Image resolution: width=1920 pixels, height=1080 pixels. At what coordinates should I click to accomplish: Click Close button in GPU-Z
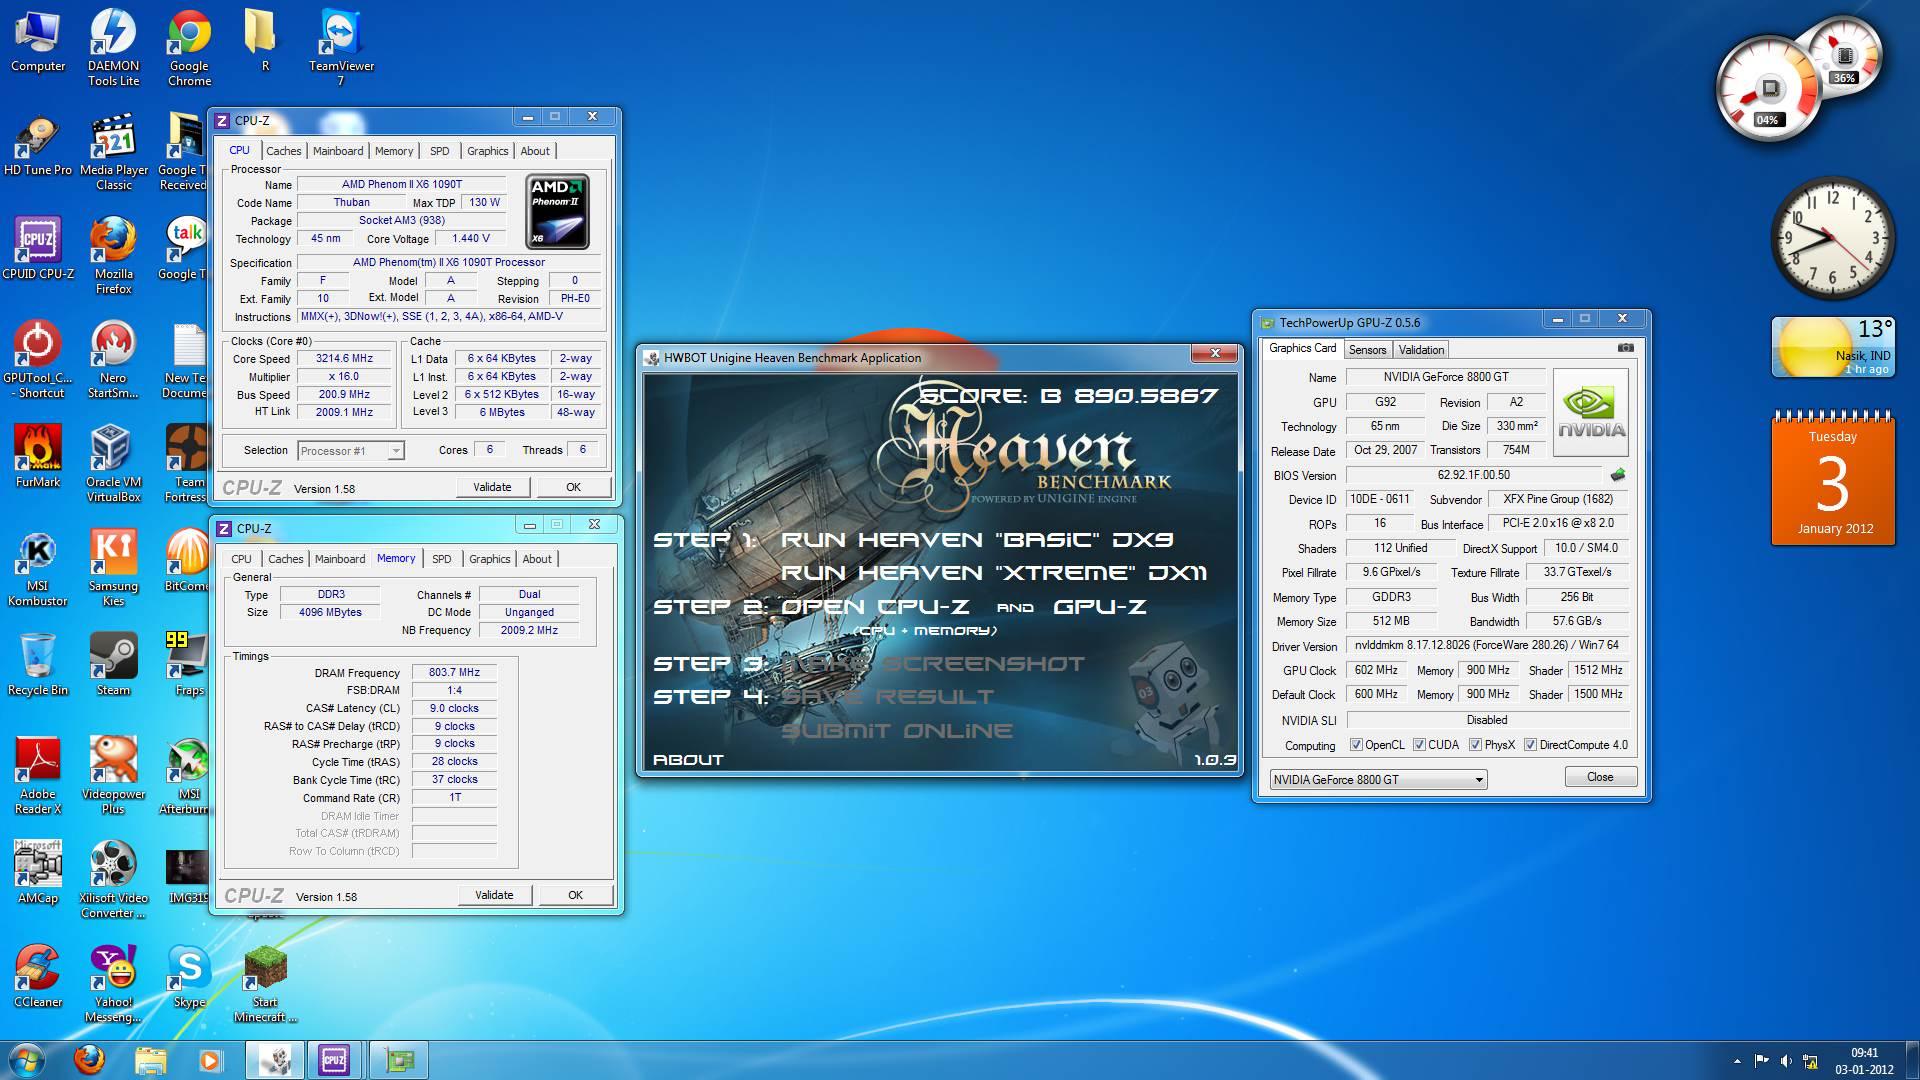click(1600, 777)
